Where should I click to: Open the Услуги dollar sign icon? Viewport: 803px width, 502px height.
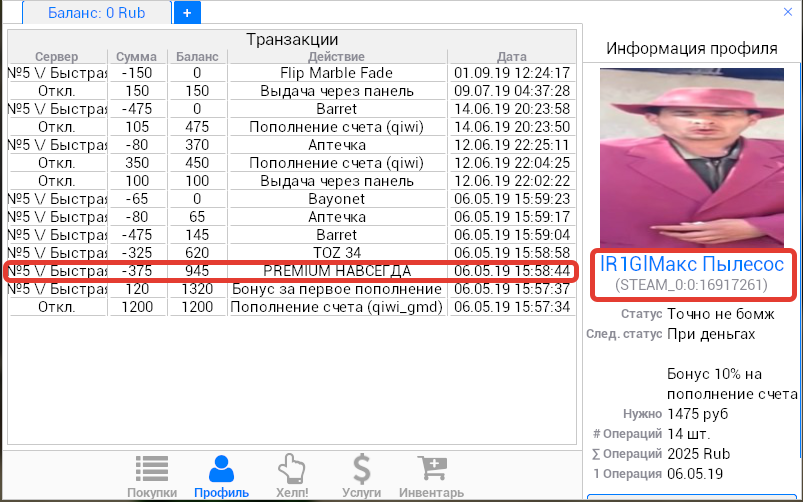pos(362,469)
